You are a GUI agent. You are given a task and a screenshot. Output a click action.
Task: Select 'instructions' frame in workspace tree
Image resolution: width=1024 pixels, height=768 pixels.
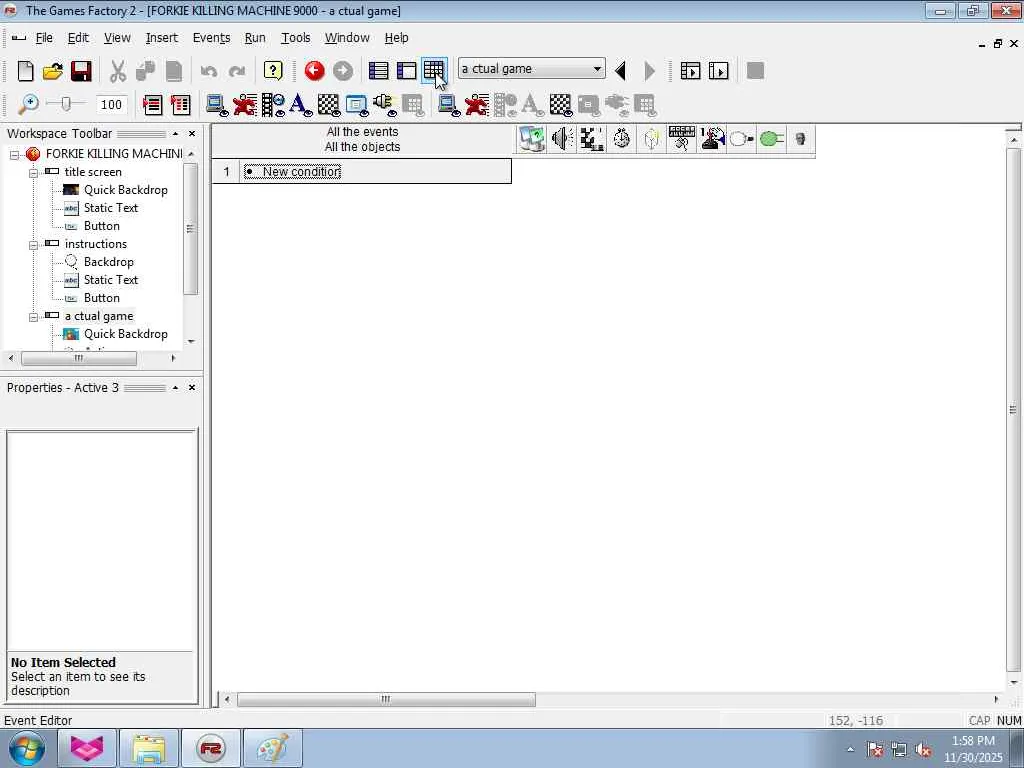(95, 244)
